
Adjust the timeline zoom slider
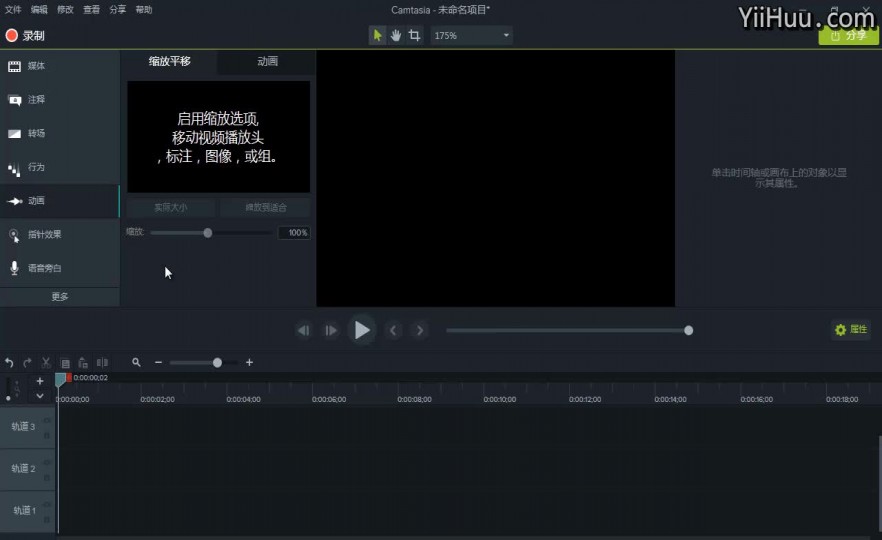coord(217,363)
